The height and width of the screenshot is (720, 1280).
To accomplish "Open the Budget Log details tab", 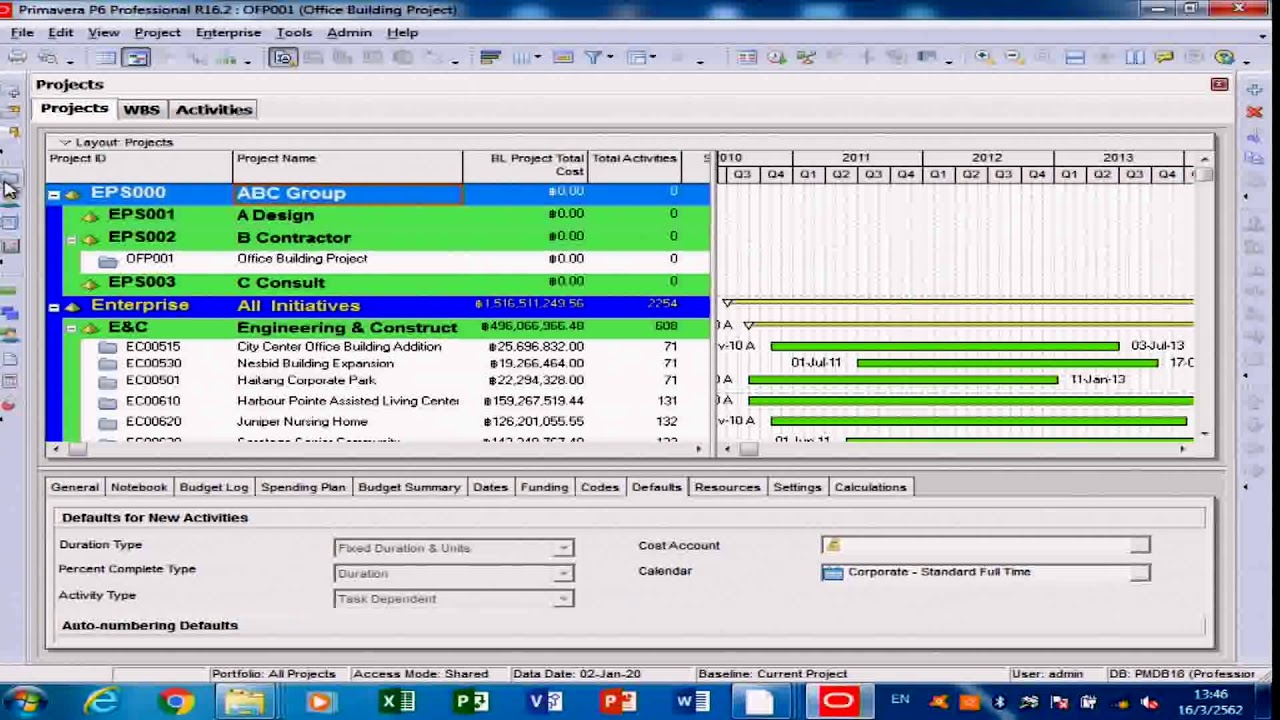I will coord(214,487).
